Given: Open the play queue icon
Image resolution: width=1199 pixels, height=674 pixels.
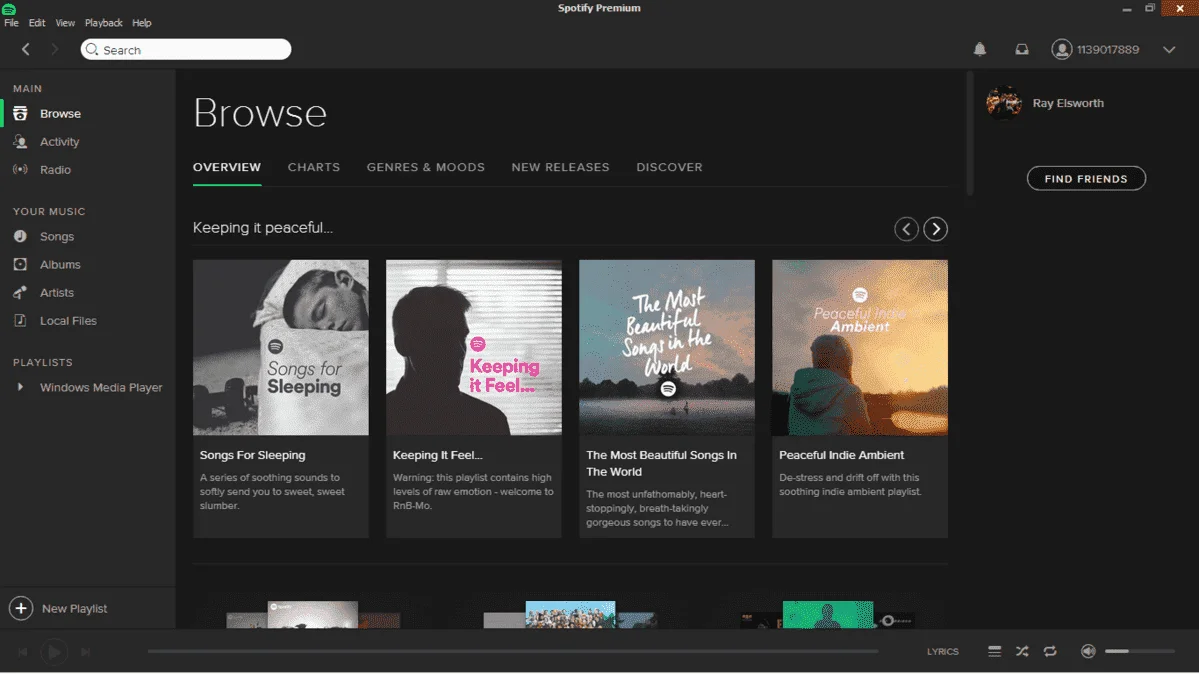Looking at the screenshot, I should tap(994, 651).
